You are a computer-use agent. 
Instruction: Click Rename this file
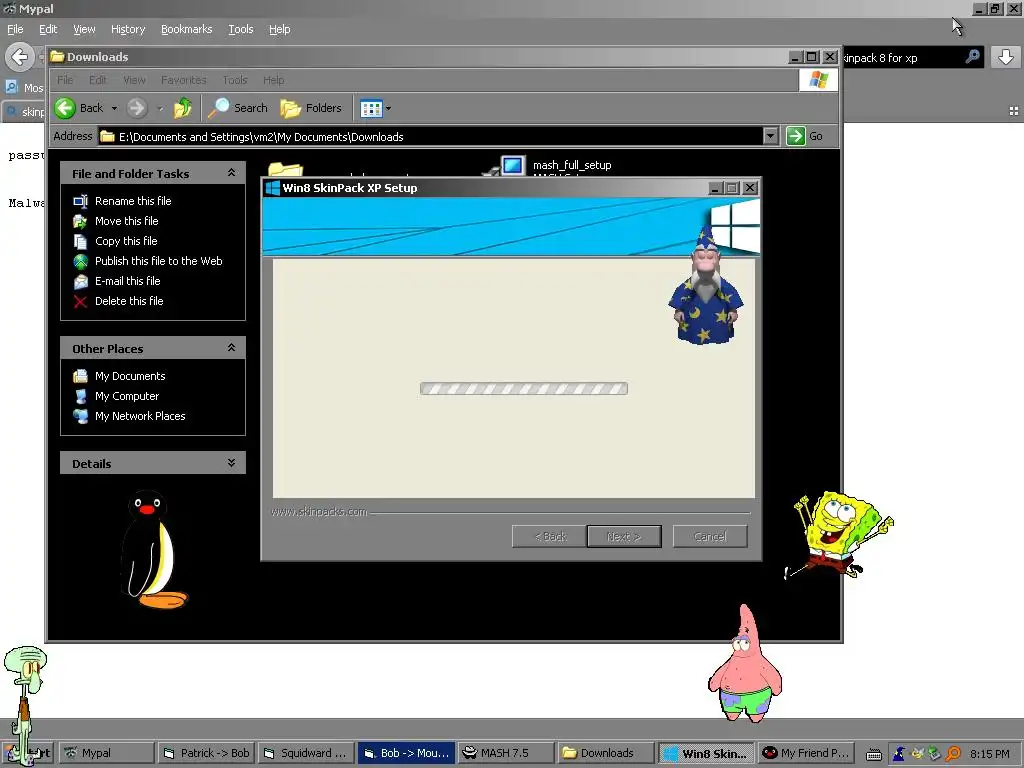coord(133,201)
